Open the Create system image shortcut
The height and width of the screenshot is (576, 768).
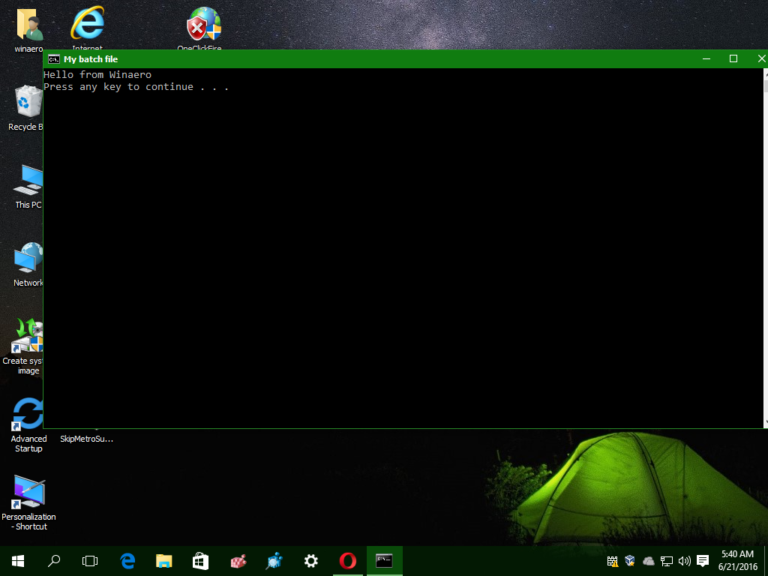click(28, 337)
